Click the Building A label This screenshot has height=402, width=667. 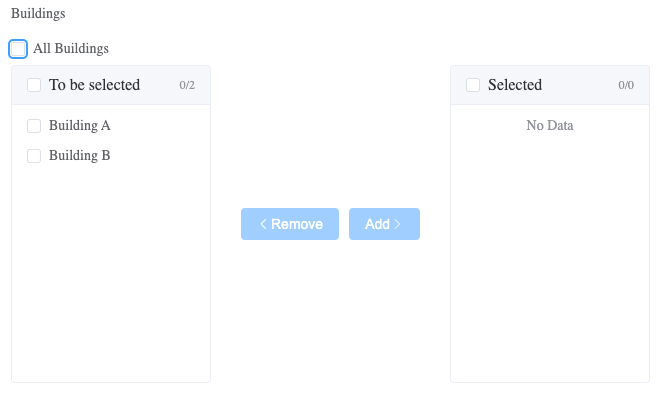pos(80,125)
